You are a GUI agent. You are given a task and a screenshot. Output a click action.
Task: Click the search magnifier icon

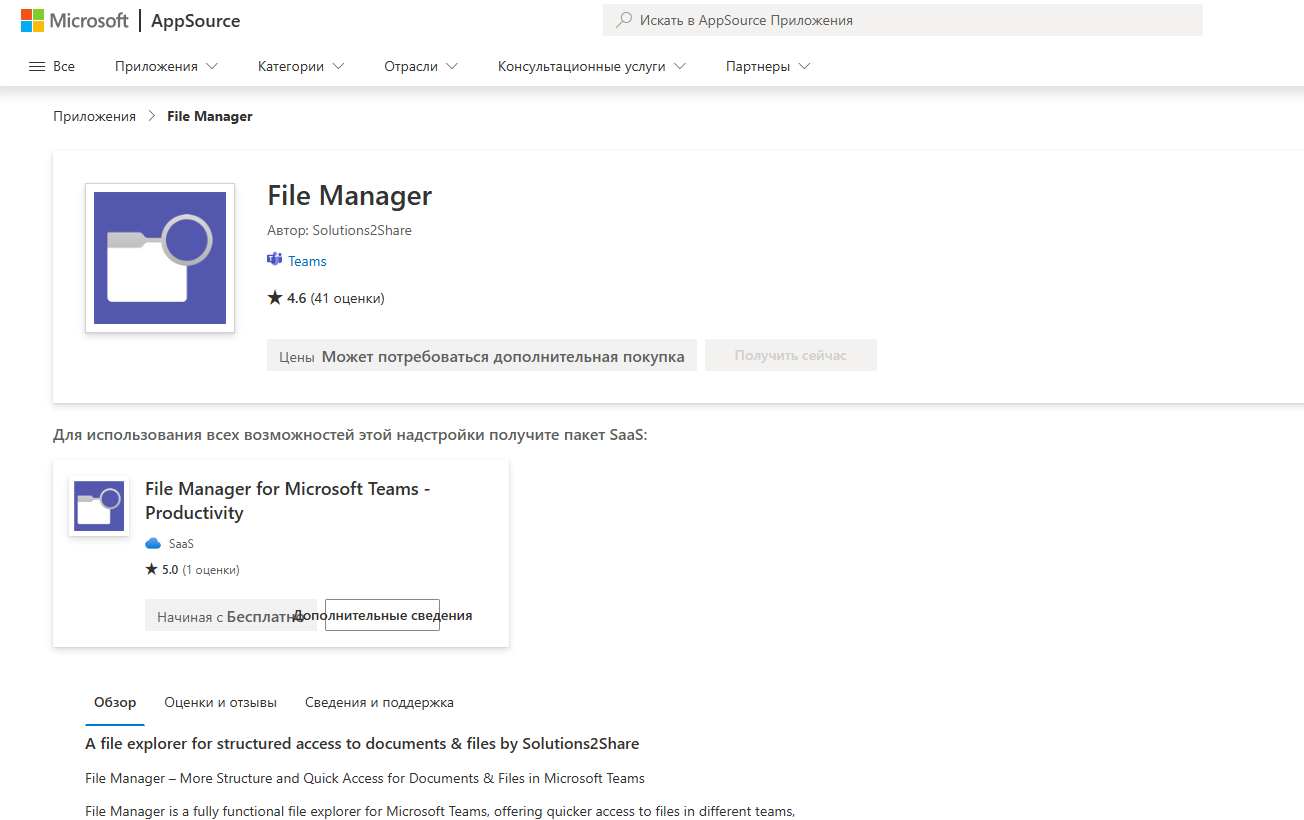click(x=625, y=20)
